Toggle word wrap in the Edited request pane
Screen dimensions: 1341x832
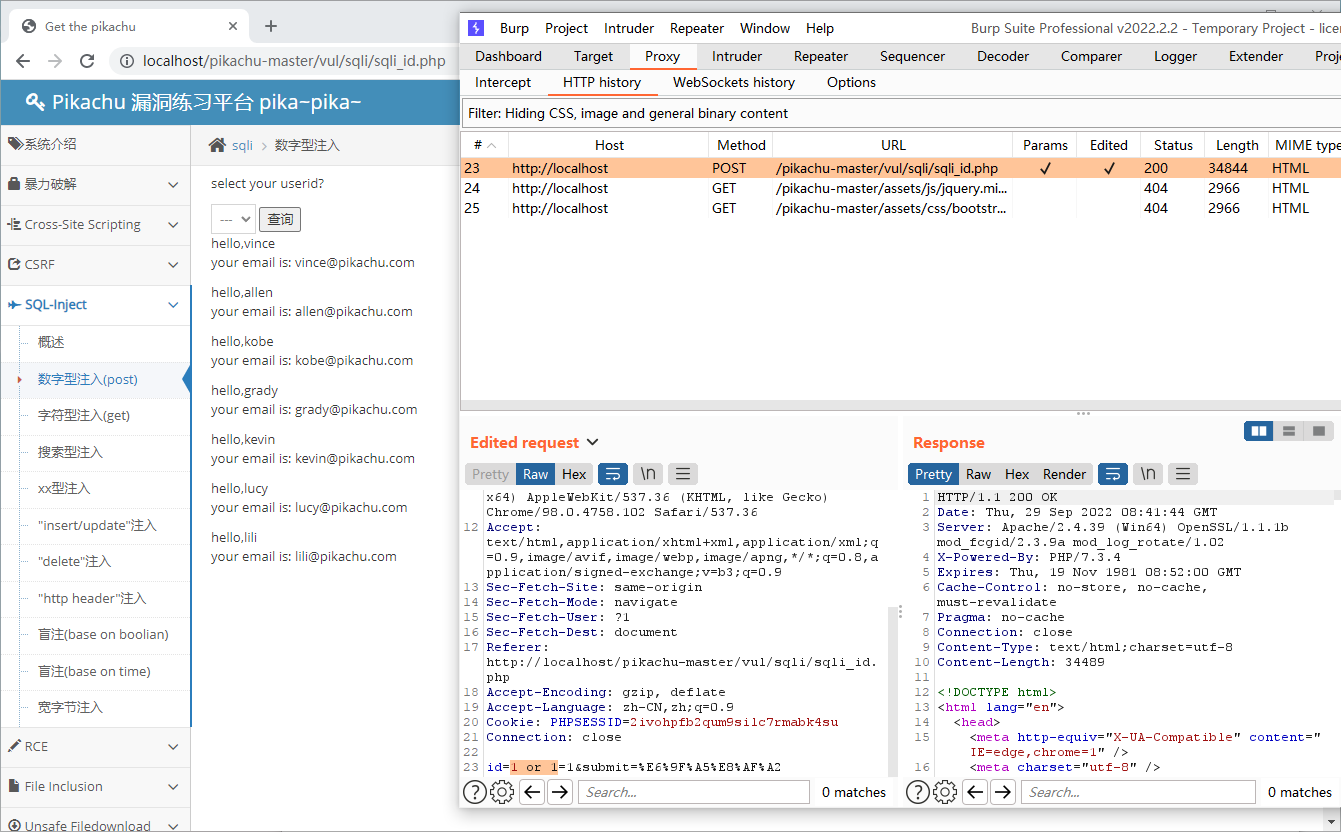point(613,474)
